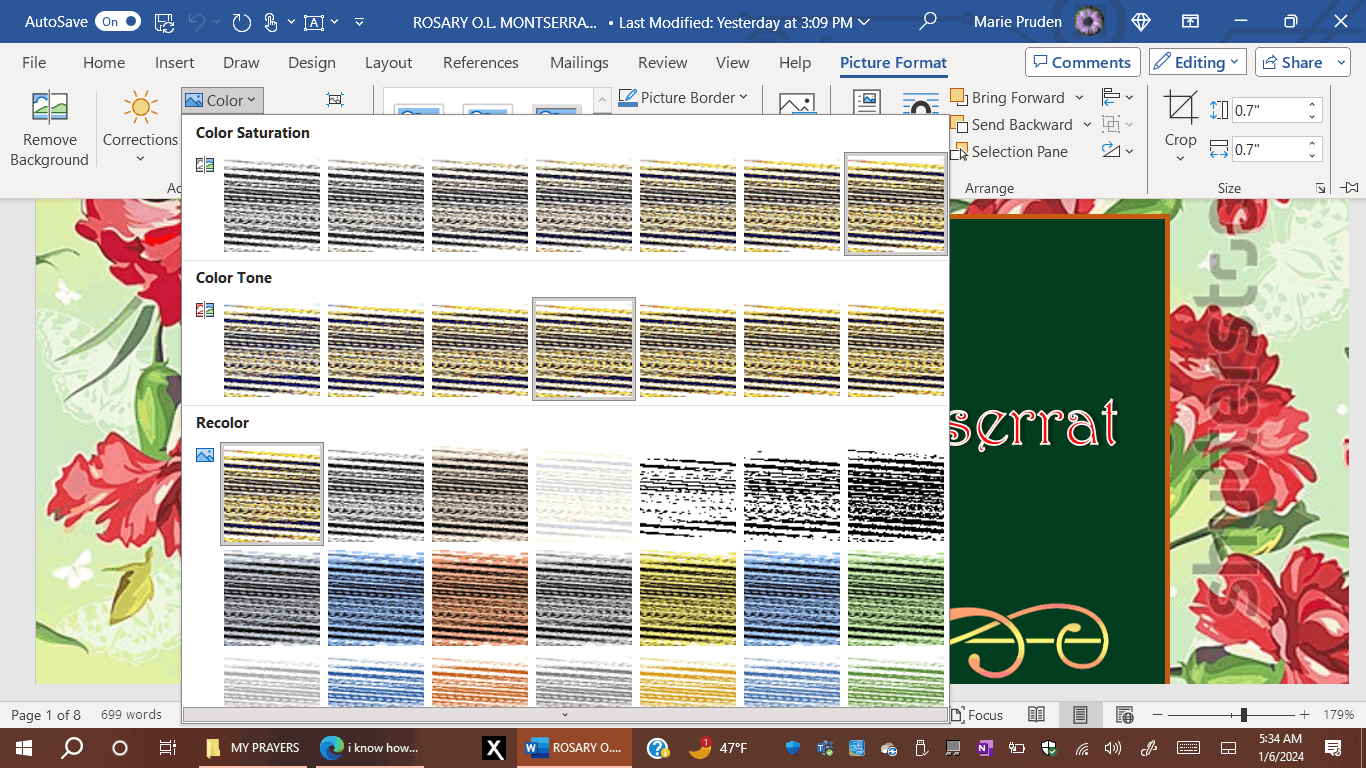
Task: Open the Bring Forward dropdown arrow
Action: (x=1079, y=98)
